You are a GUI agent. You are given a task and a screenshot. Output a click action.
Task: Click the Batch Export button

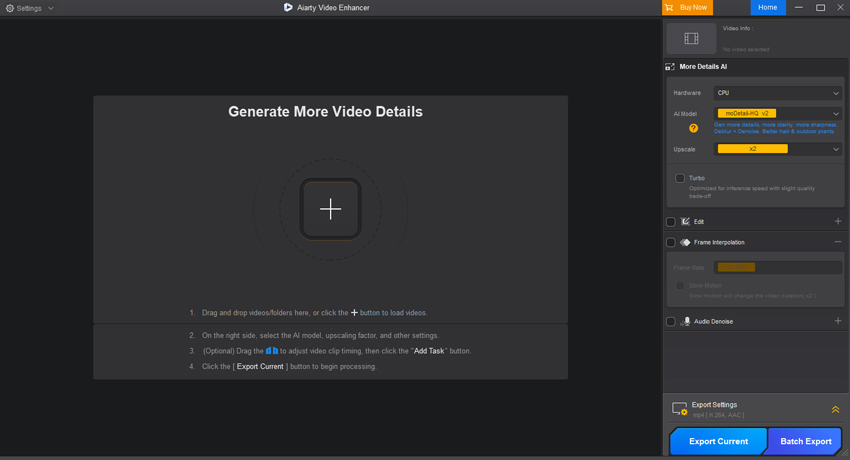click(805, 441)
